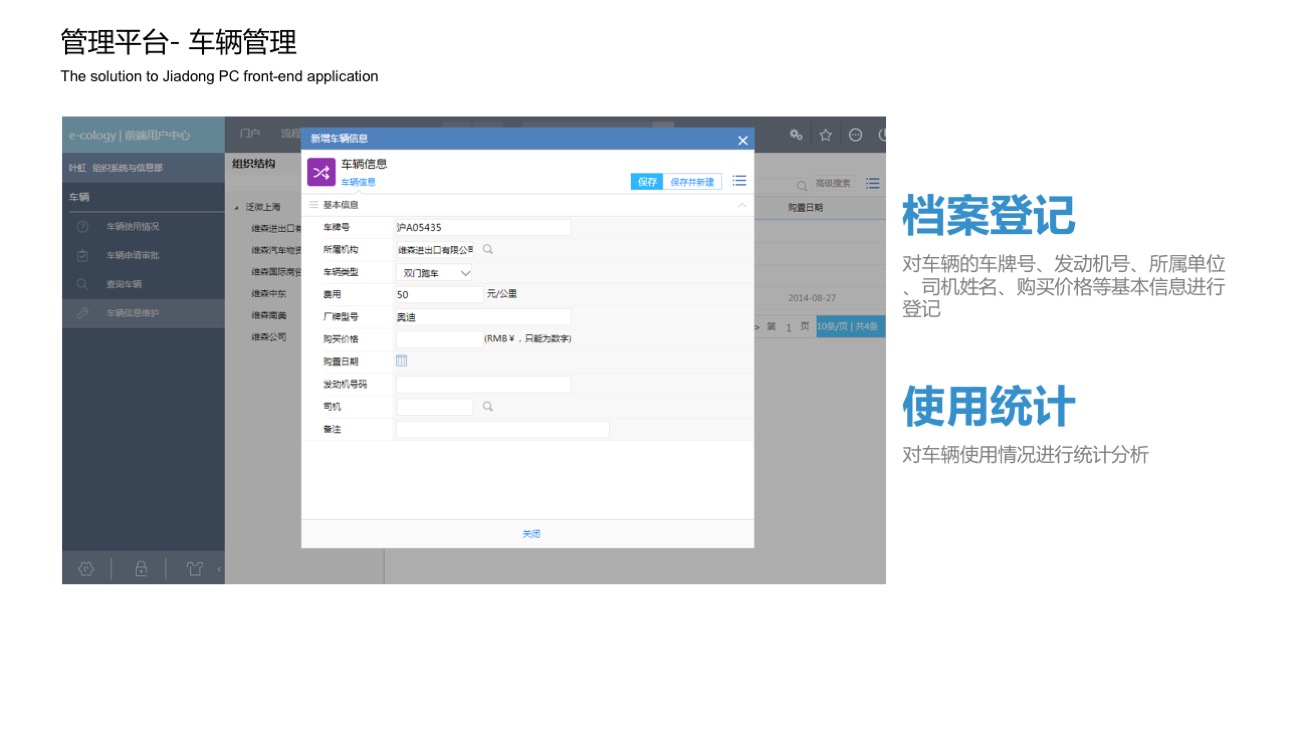Click the 保存 (Save) button
The image size is (1300, 731).
[647, 182]
